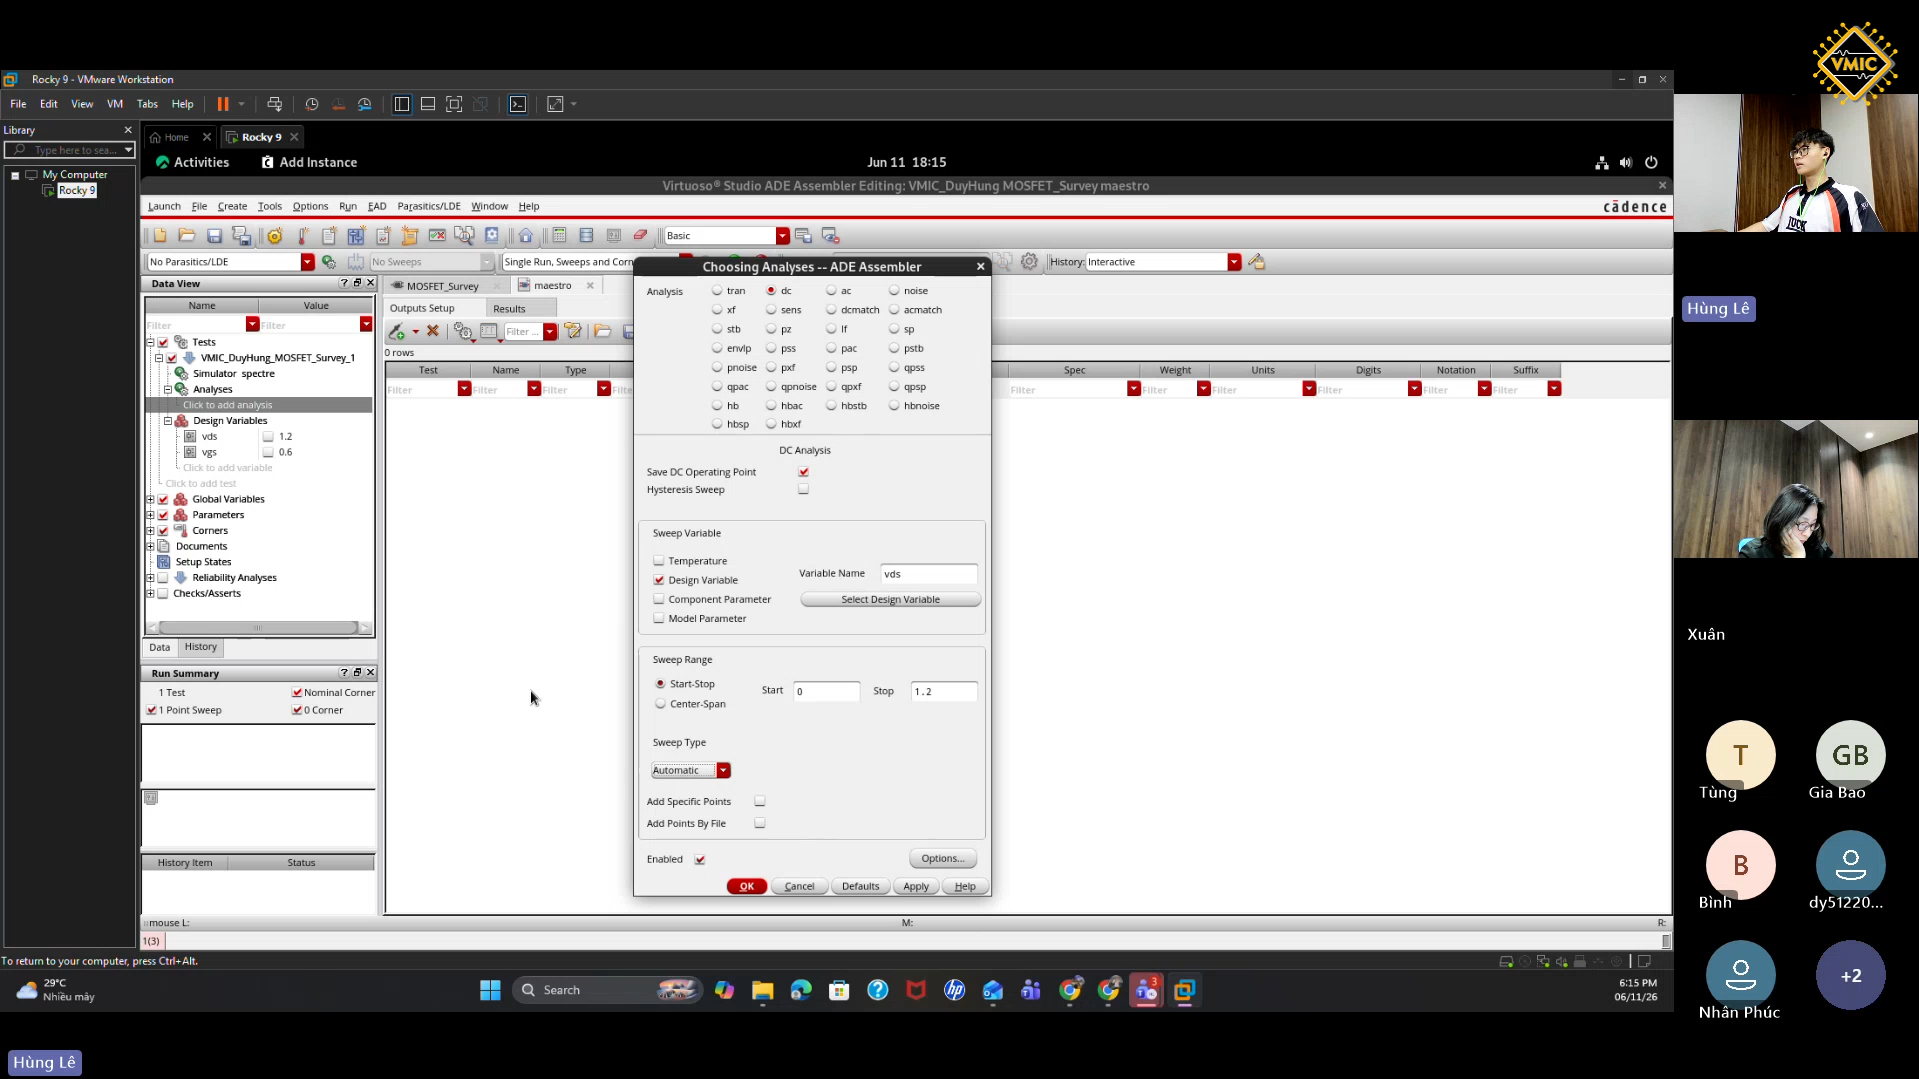Click the magnifier over documents toolbar icon
Viewport: 1919px width, 1079px height.
pyautogui.click(x=464, y=236)
